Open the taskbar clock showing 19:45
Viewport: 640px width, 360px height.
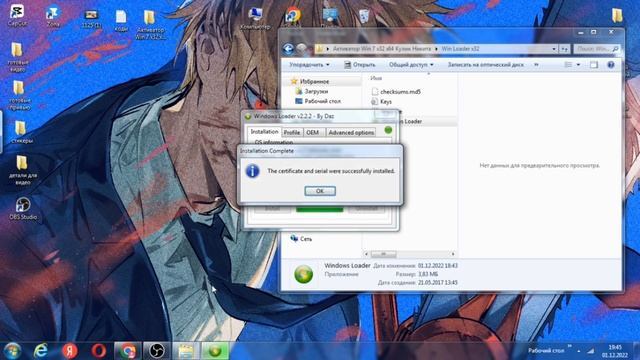tap(615, 351)
